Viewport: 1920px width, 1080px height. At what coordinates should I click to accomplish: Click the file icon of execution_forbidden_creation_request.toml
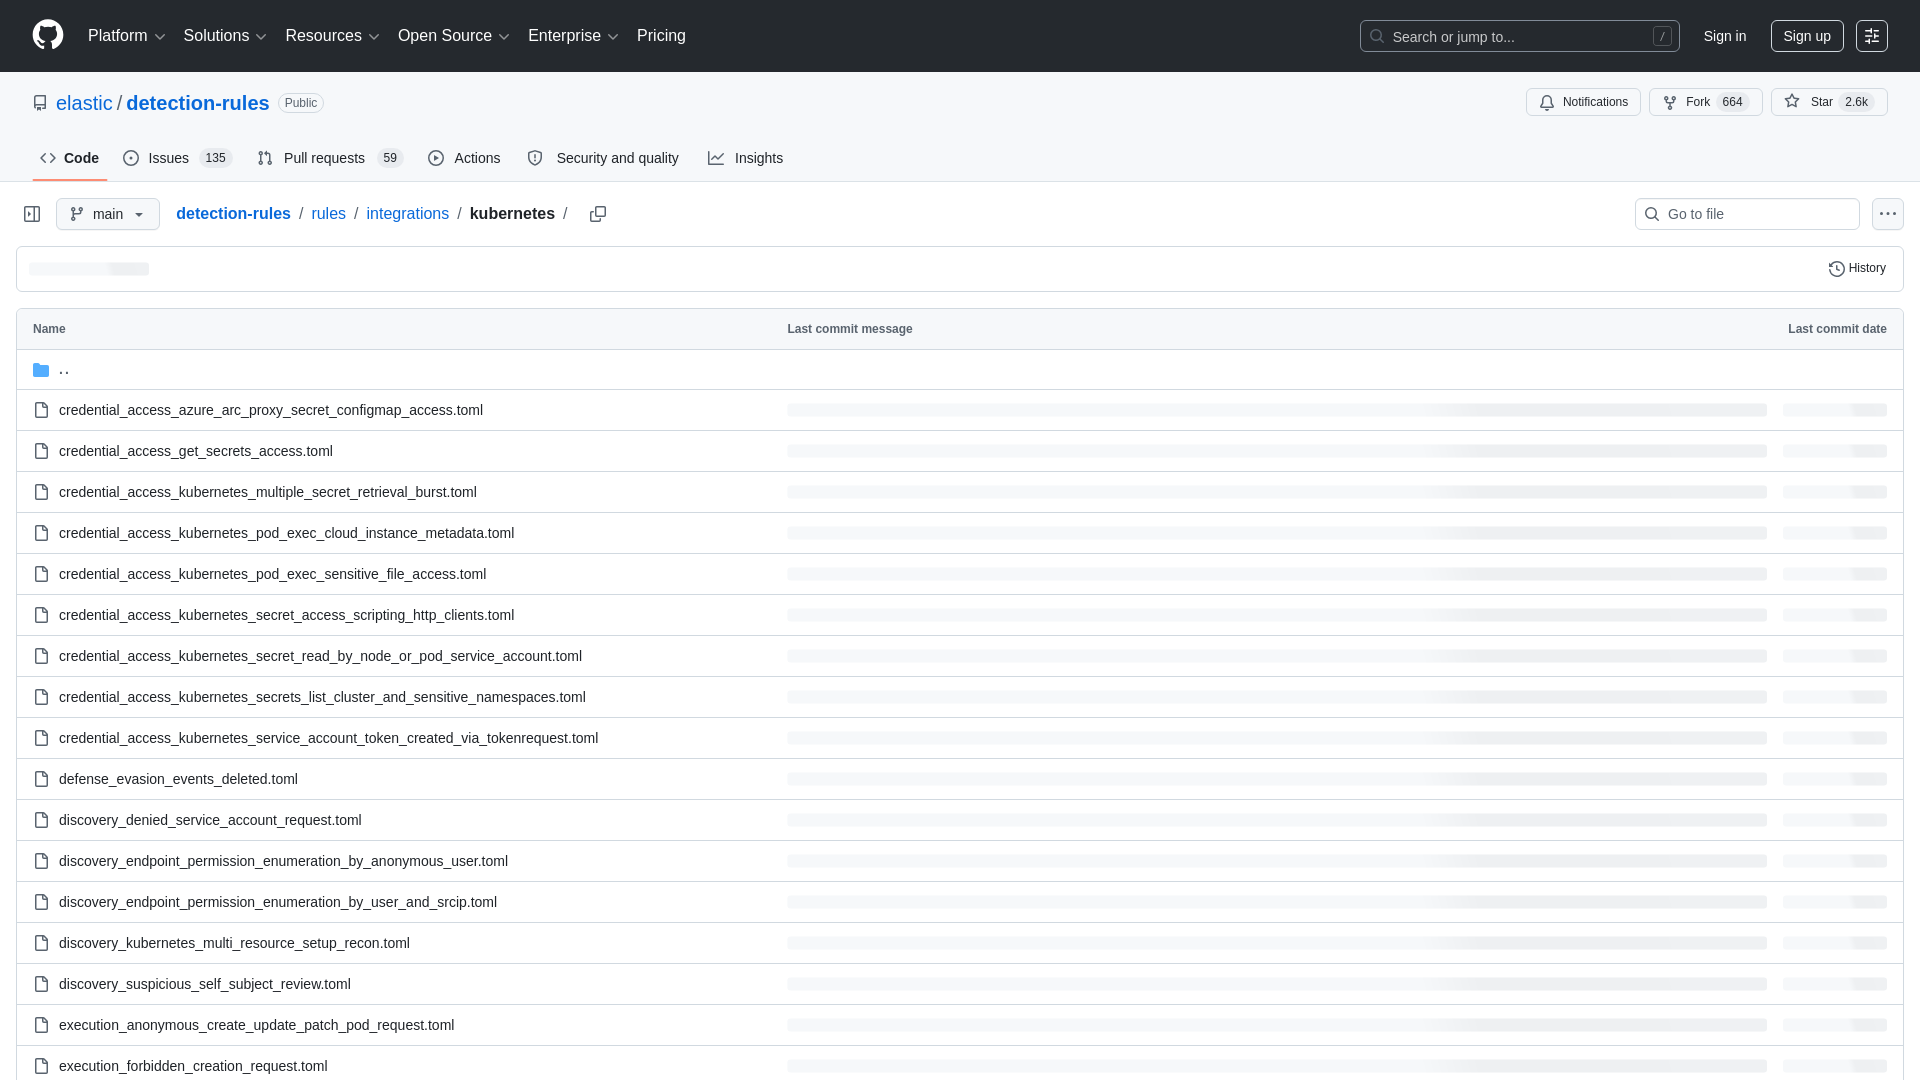(41, 1066)
